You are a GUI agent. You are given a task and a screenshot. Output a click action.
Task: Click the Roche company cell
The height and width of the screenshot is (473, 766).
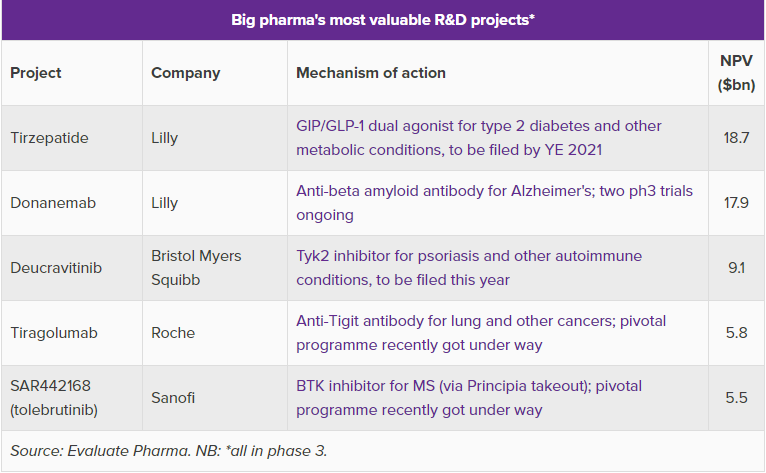(173, 333)
